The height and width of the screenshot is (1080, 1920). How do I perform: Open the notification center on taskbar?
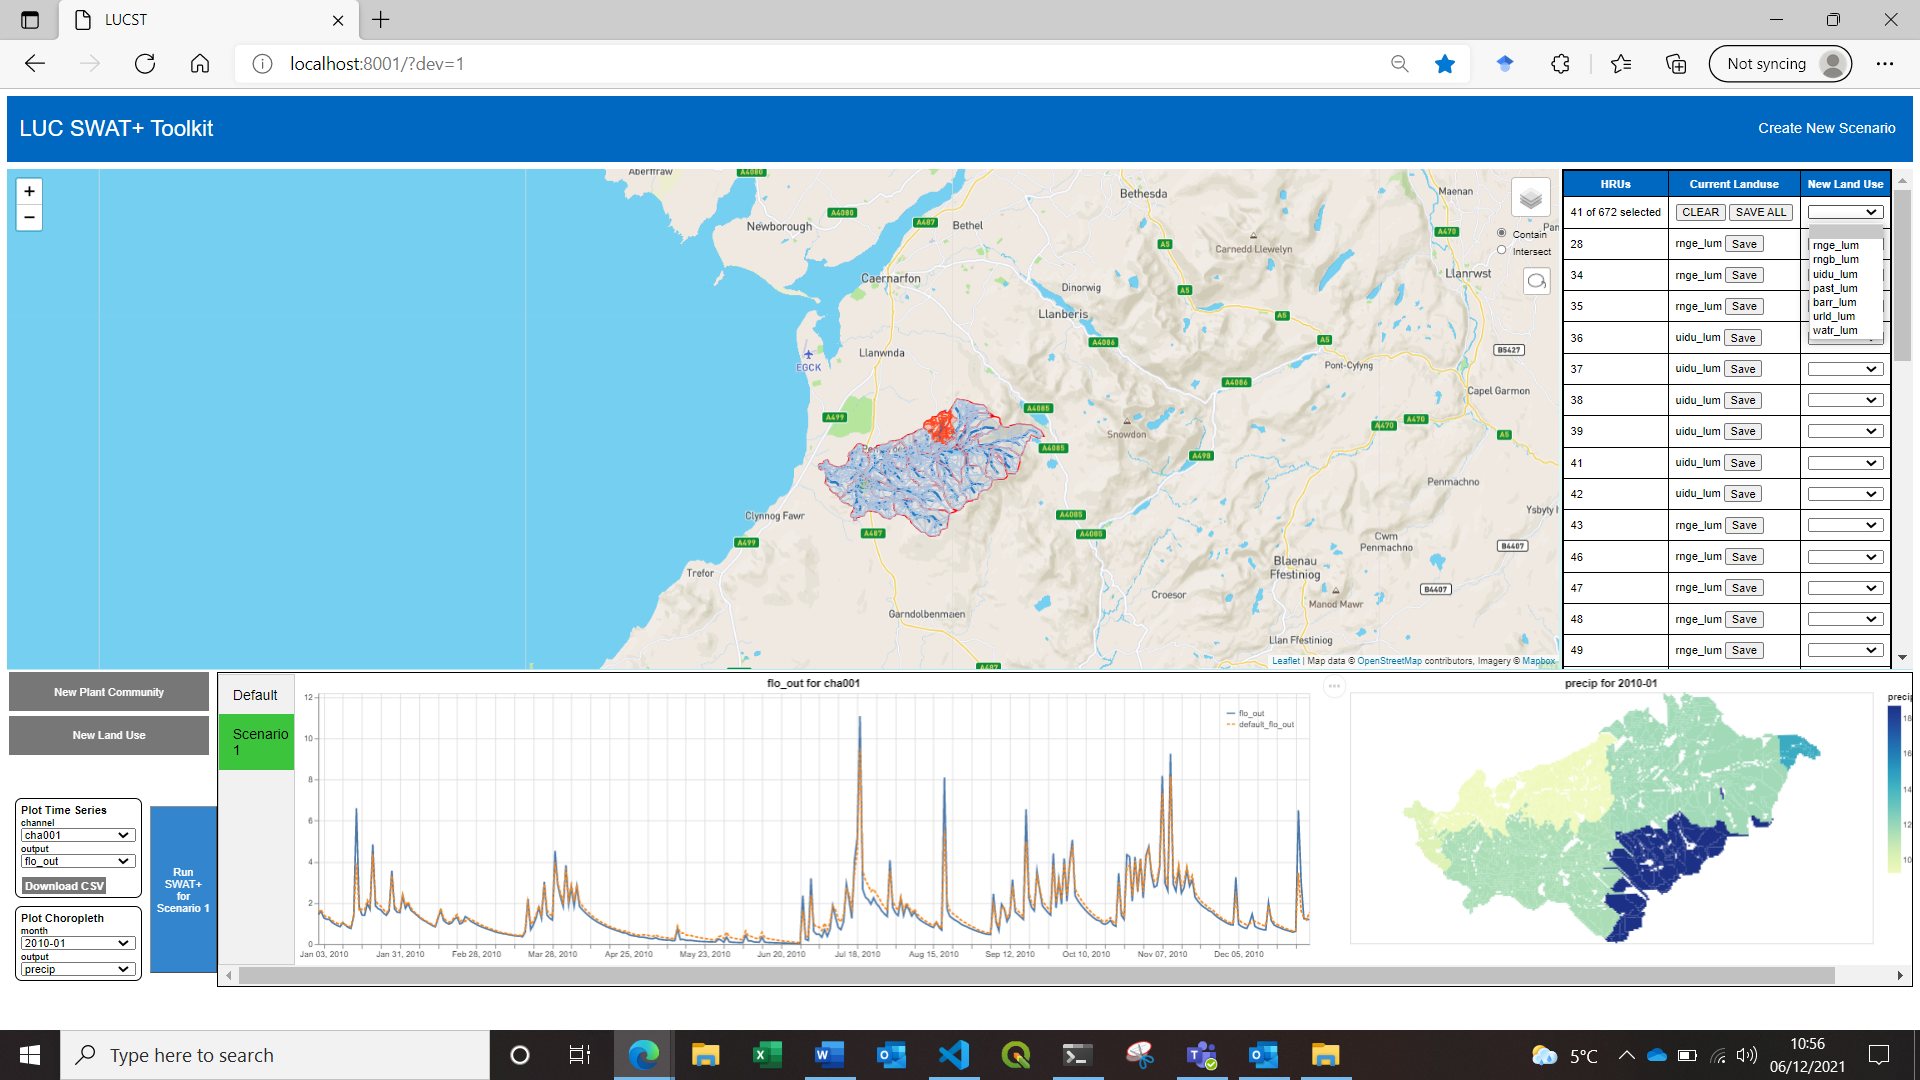[x=1879, y=1055]
